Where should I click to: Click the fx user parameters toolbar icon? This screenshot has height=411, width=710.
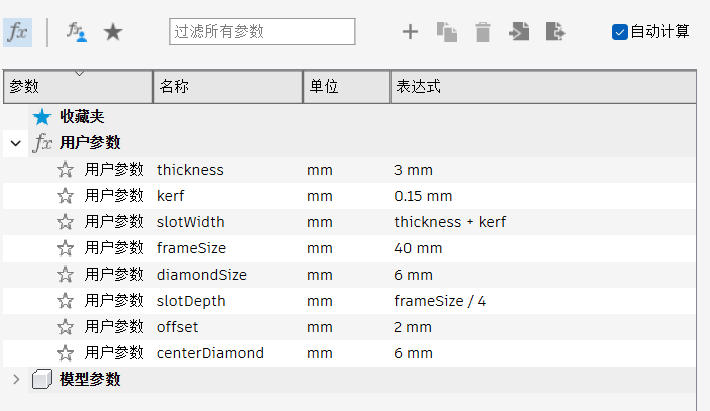click(x=18, y=31)
